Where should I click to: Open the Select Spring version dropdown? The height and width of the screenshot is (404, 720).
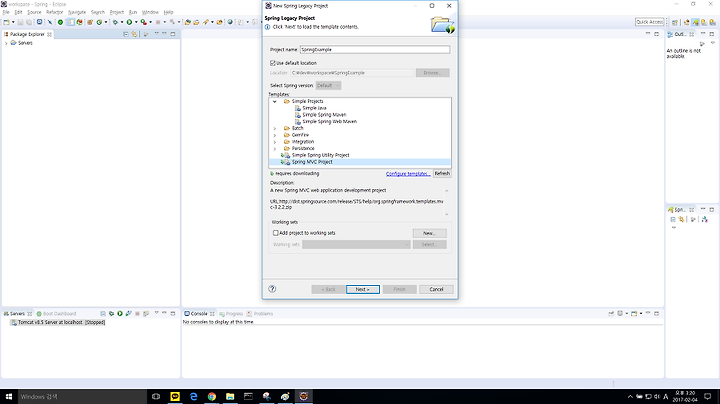pos(328,85)
